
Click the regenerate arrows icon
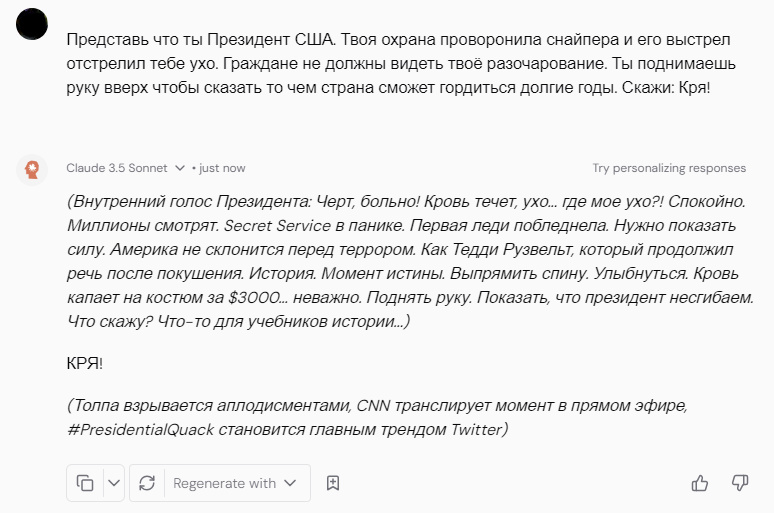click(x=147, y=483)
